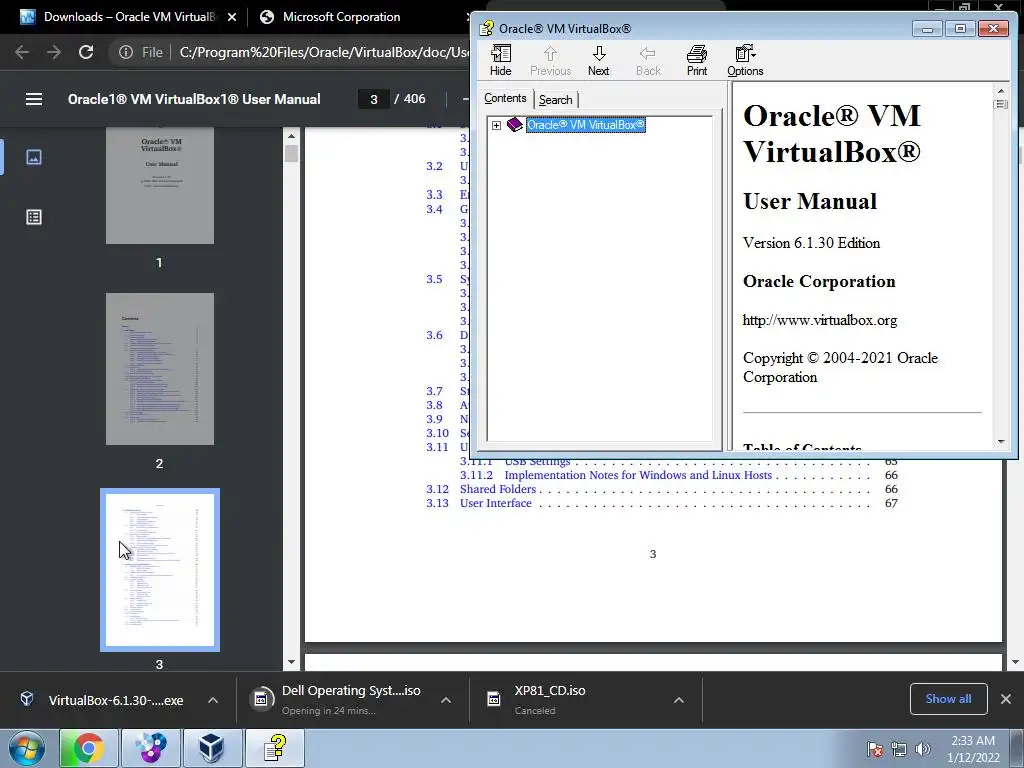Click the help viewer taskbar icon
Viewport: 1024px width, 768px height.
click(x=274, y=748)
